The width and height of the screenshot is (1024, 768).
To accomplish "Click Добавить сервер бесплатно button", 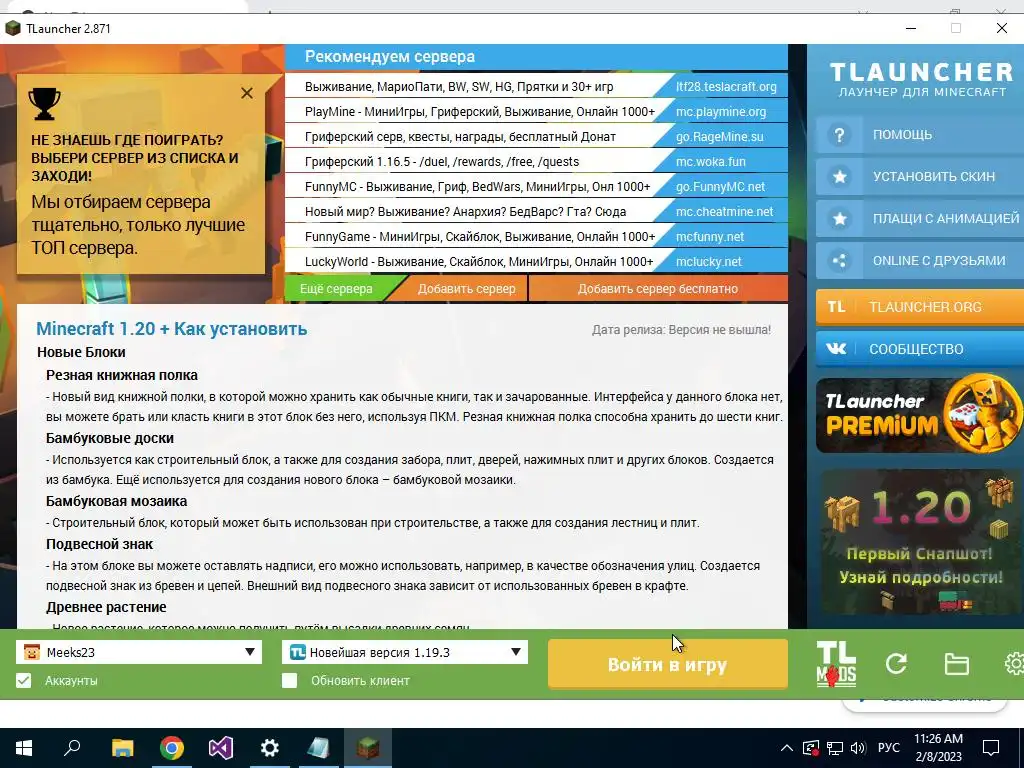I will 658,289.
